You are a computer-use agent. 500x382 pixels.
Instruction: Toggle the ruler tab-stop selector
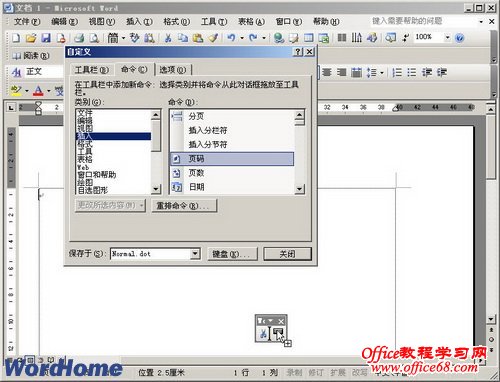tap(11, 108)
